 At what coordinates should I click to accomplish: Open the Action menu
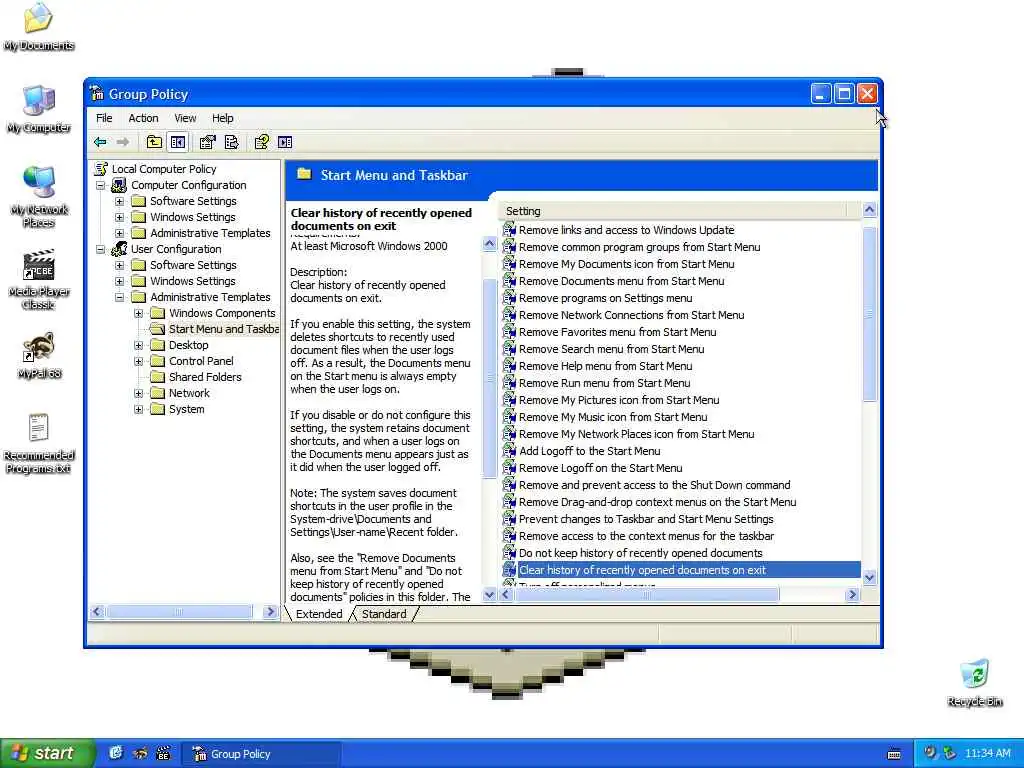pyautogui.click(x=143, y=118)
